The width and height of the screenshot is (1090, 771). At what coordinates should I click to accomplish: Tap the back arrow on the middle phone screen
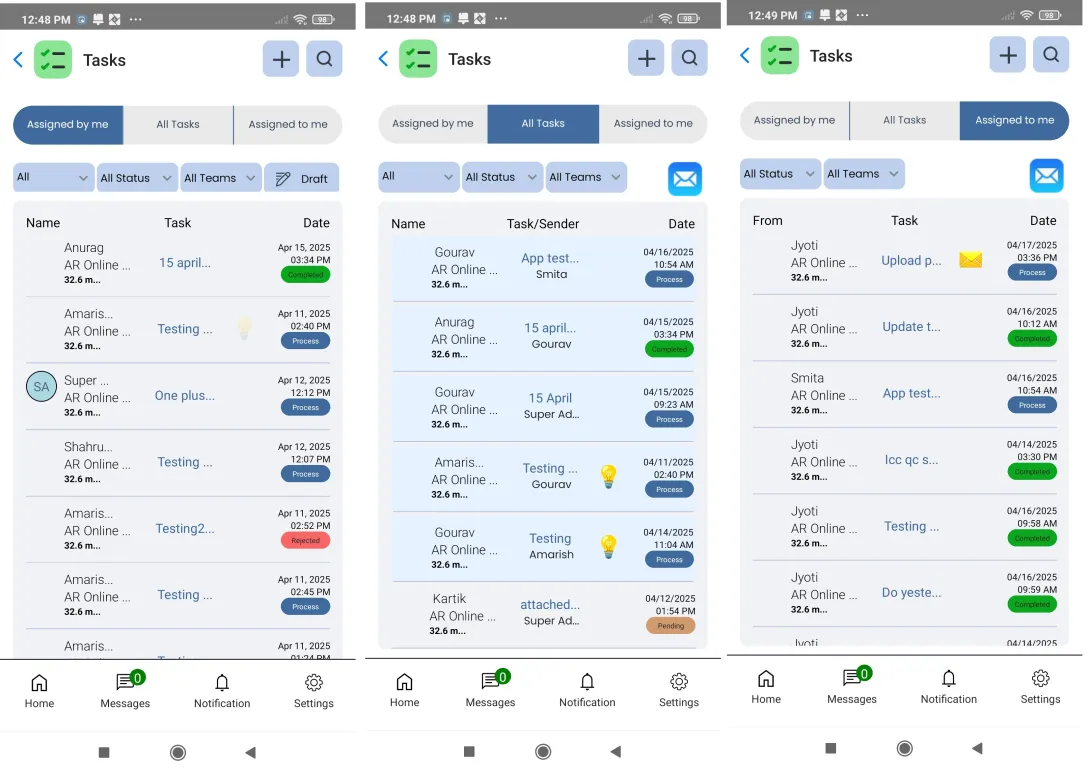(384, 58)
